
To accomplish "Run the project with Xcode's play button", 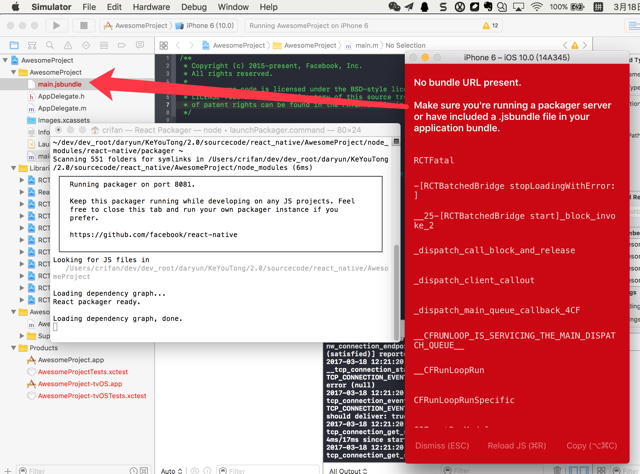I will pos(56,25).
